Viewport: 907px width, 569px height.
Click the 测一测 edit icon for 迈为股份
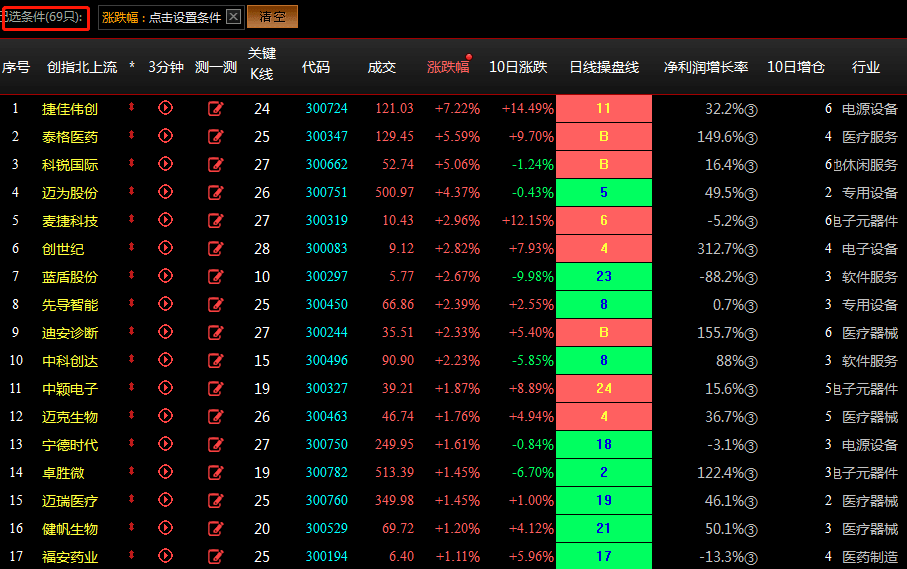(216, 192)
